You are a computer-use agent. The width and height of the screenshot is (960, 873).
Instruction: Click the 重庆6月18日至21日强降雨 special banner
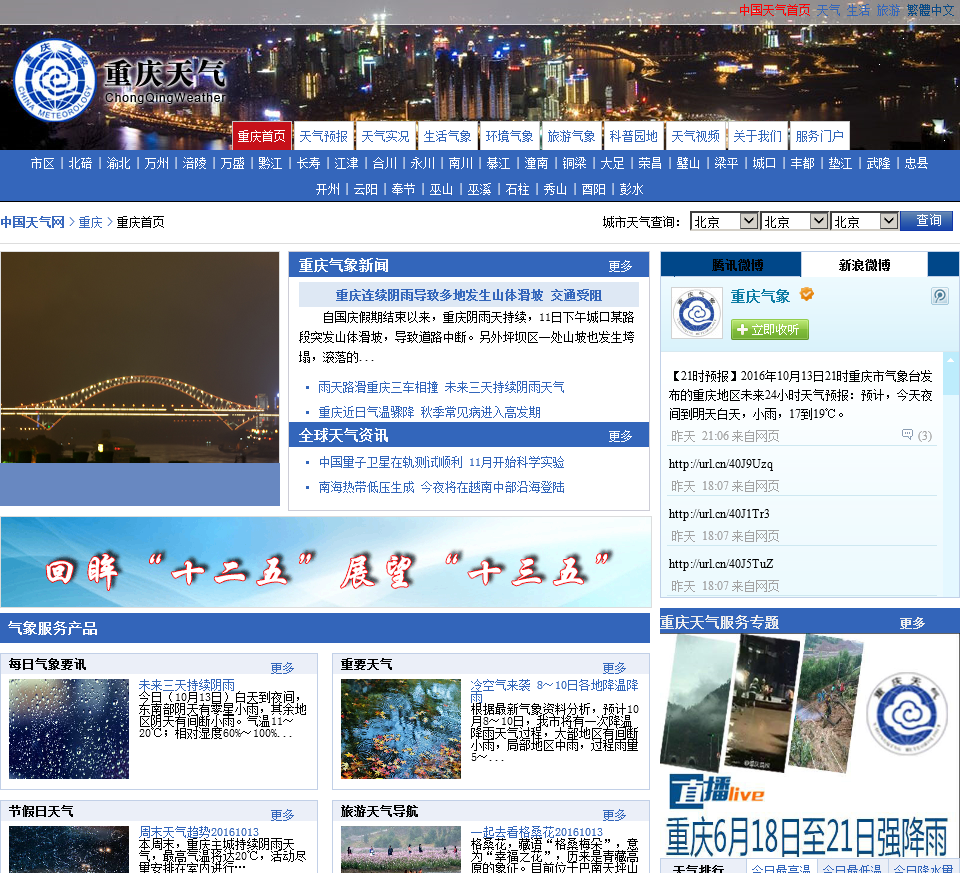(806, 837)
